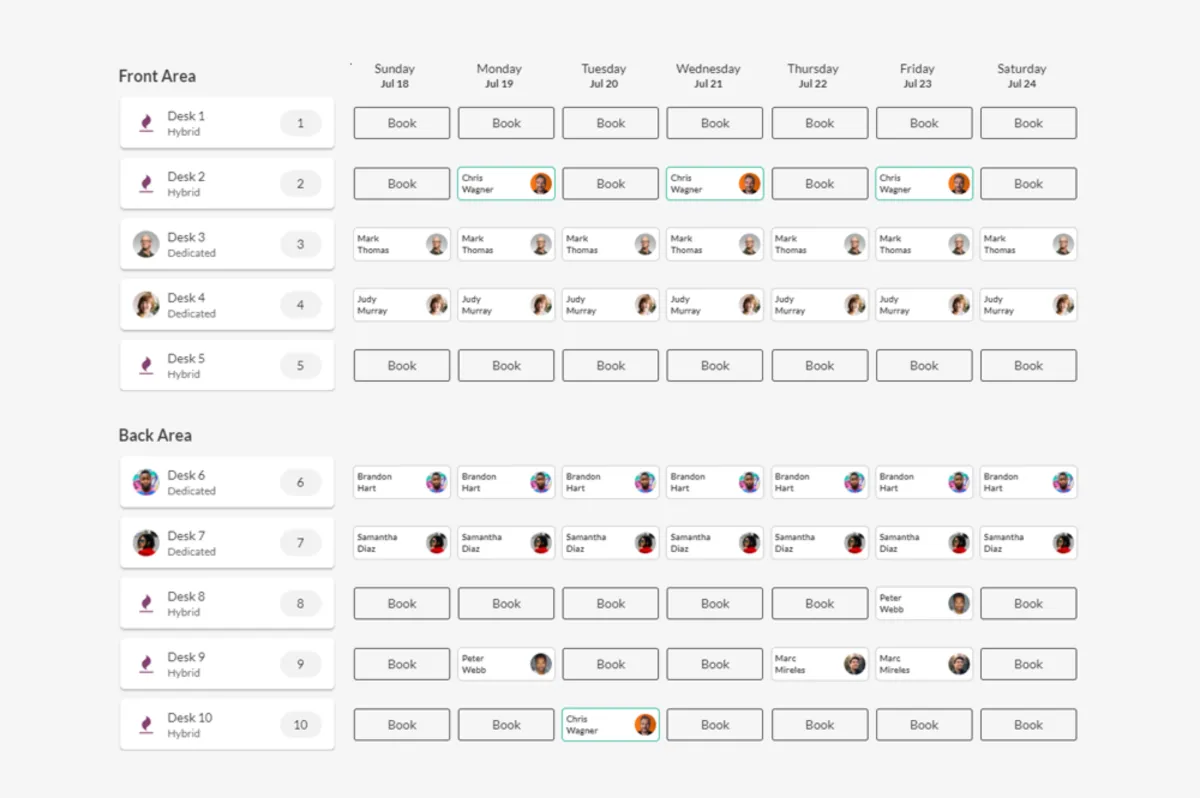Click the Desk 1 hybrid desk icon
The height and width of the screenshot is (798, 1200).
(x=146, y=123)
